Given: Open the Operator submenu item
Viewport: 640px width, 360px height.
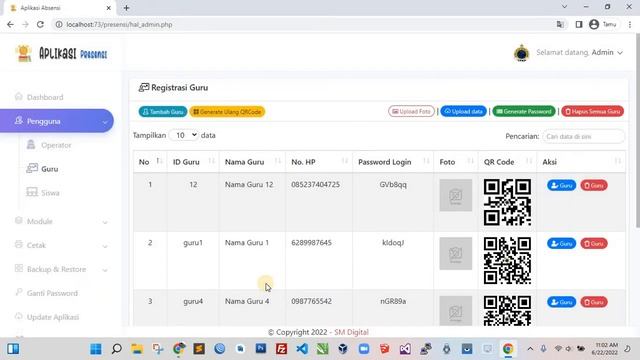Looking at the screenshot, I should tap(49, 145).
